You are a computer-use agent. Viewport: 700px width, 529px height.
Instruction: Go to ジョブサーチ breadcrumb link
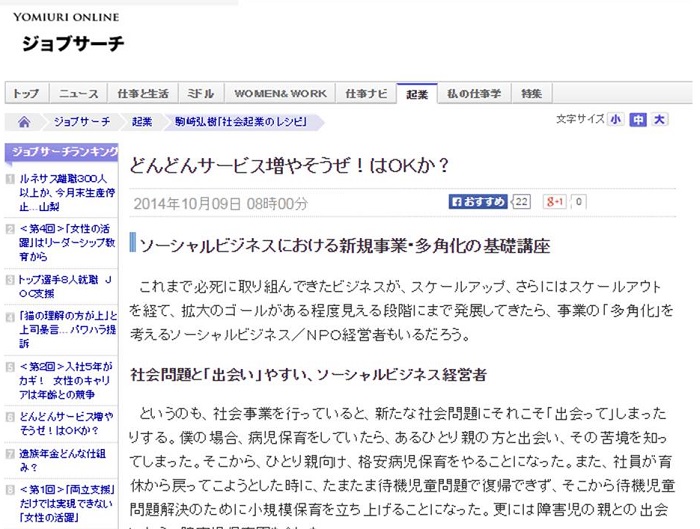click(82, 122)
